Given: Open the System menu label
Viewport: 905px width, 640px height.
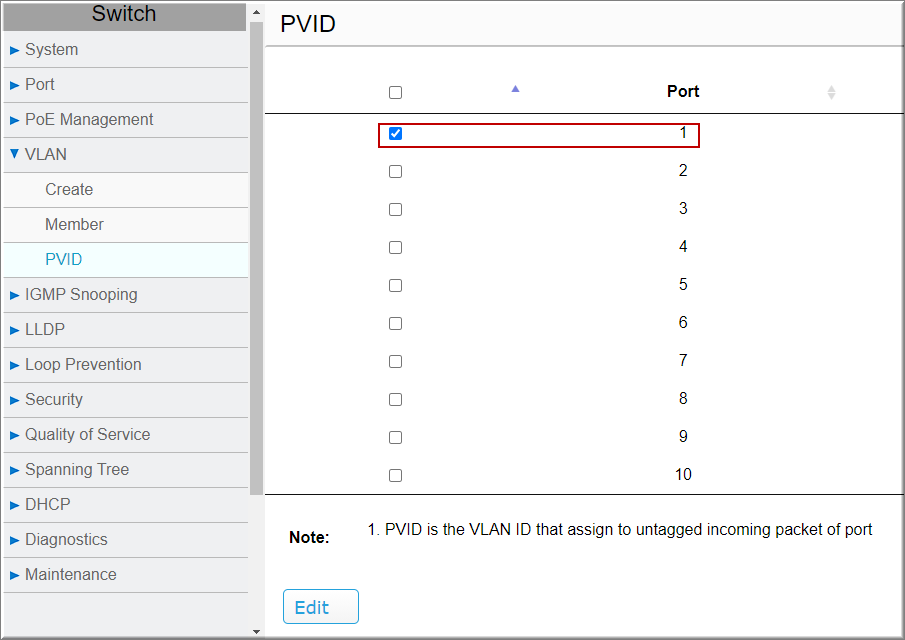Looking at the screenshot, I should [x=51, y=50].
